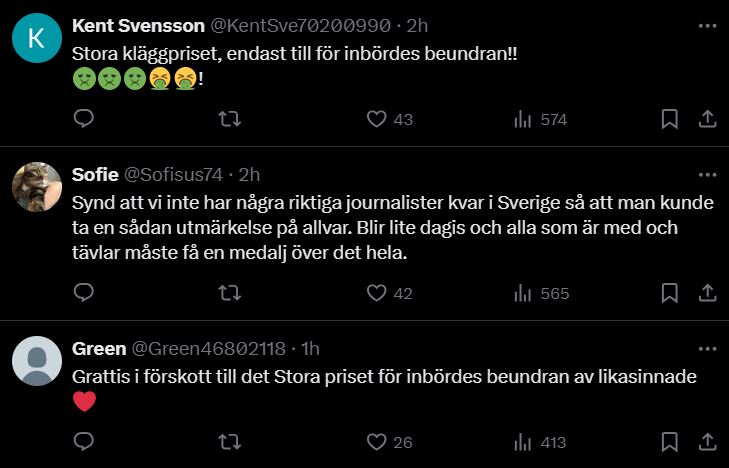Image resolution: width=729 pixels, height=468 pixels.
Task: Open more options on Kent Svensson's tweet
Action: tap(707, 22)
